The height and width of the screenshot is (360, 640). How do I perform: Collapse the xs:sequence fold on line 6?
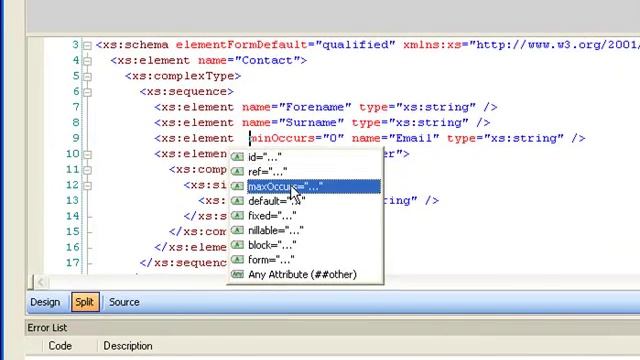(87, 92)
